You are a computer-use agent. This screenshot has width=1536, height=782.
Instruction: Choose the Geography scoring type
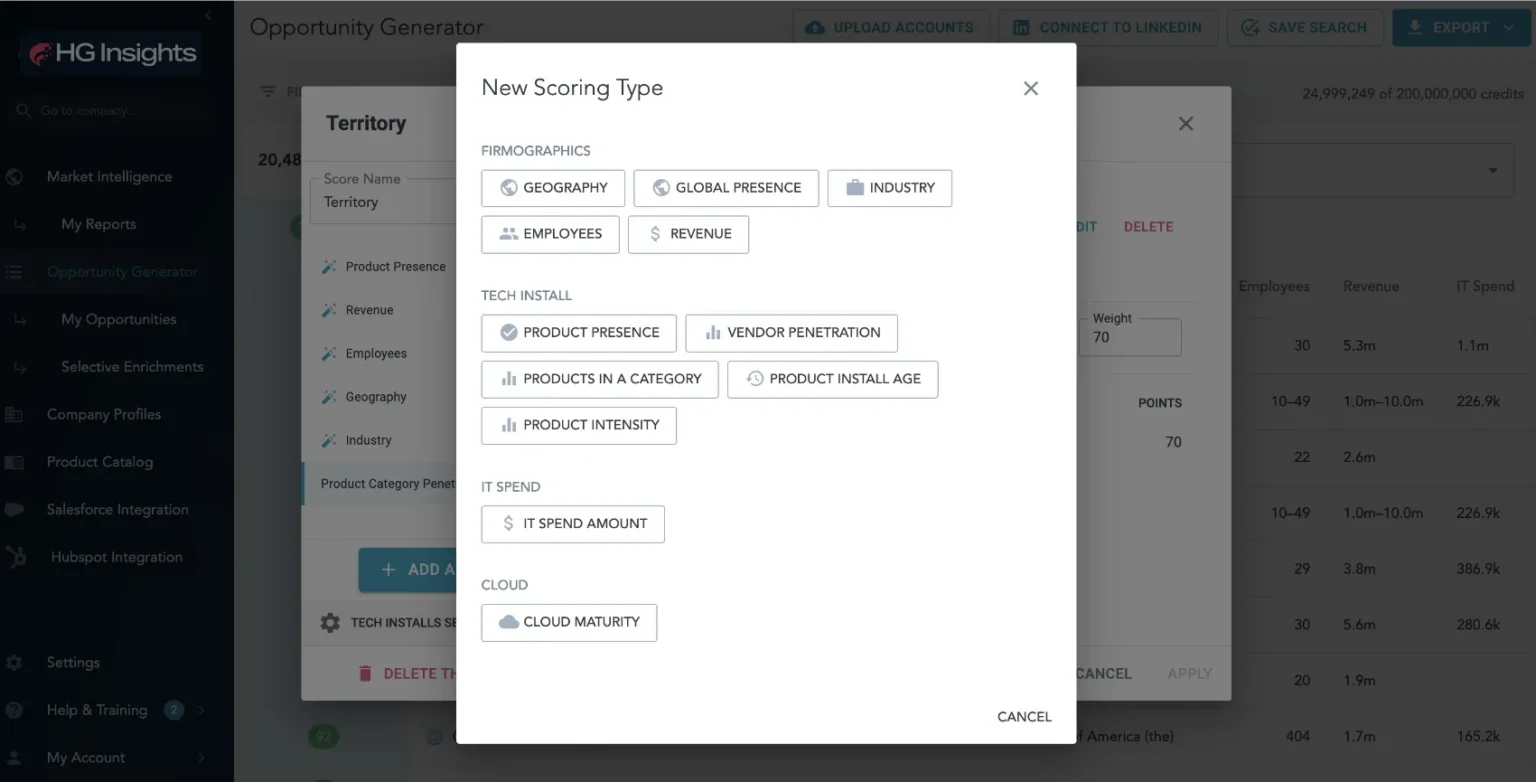coord(553,188)
